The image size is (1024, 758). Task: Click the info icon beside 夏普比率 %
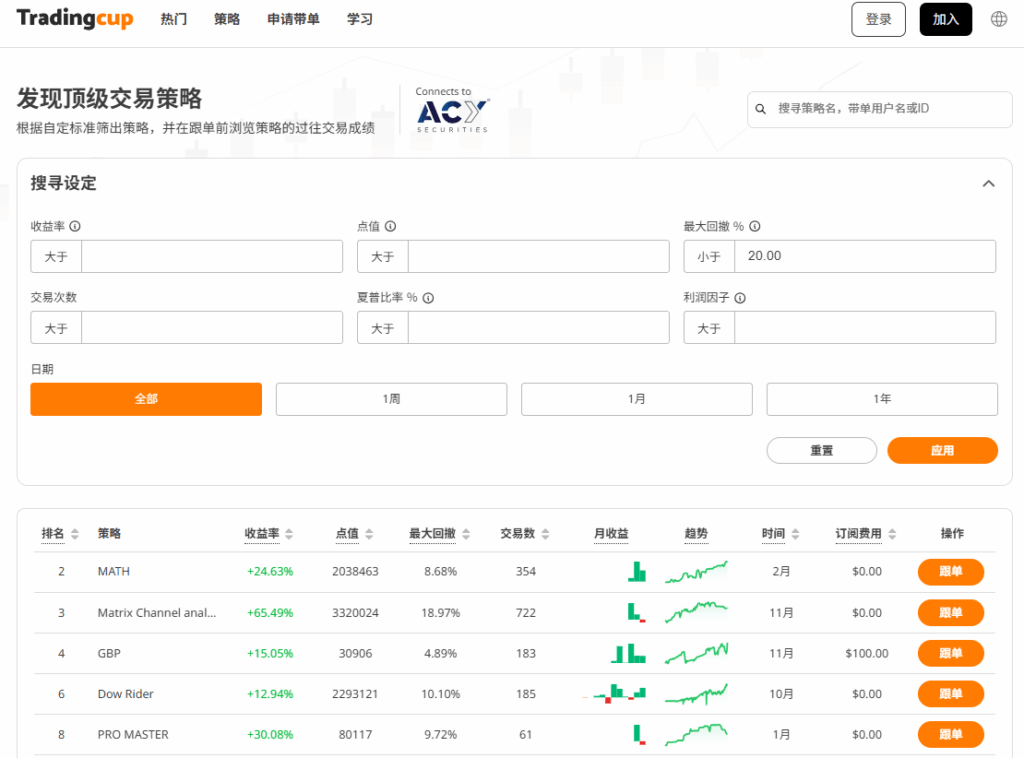pyautogui.click(x=428, y=298)
